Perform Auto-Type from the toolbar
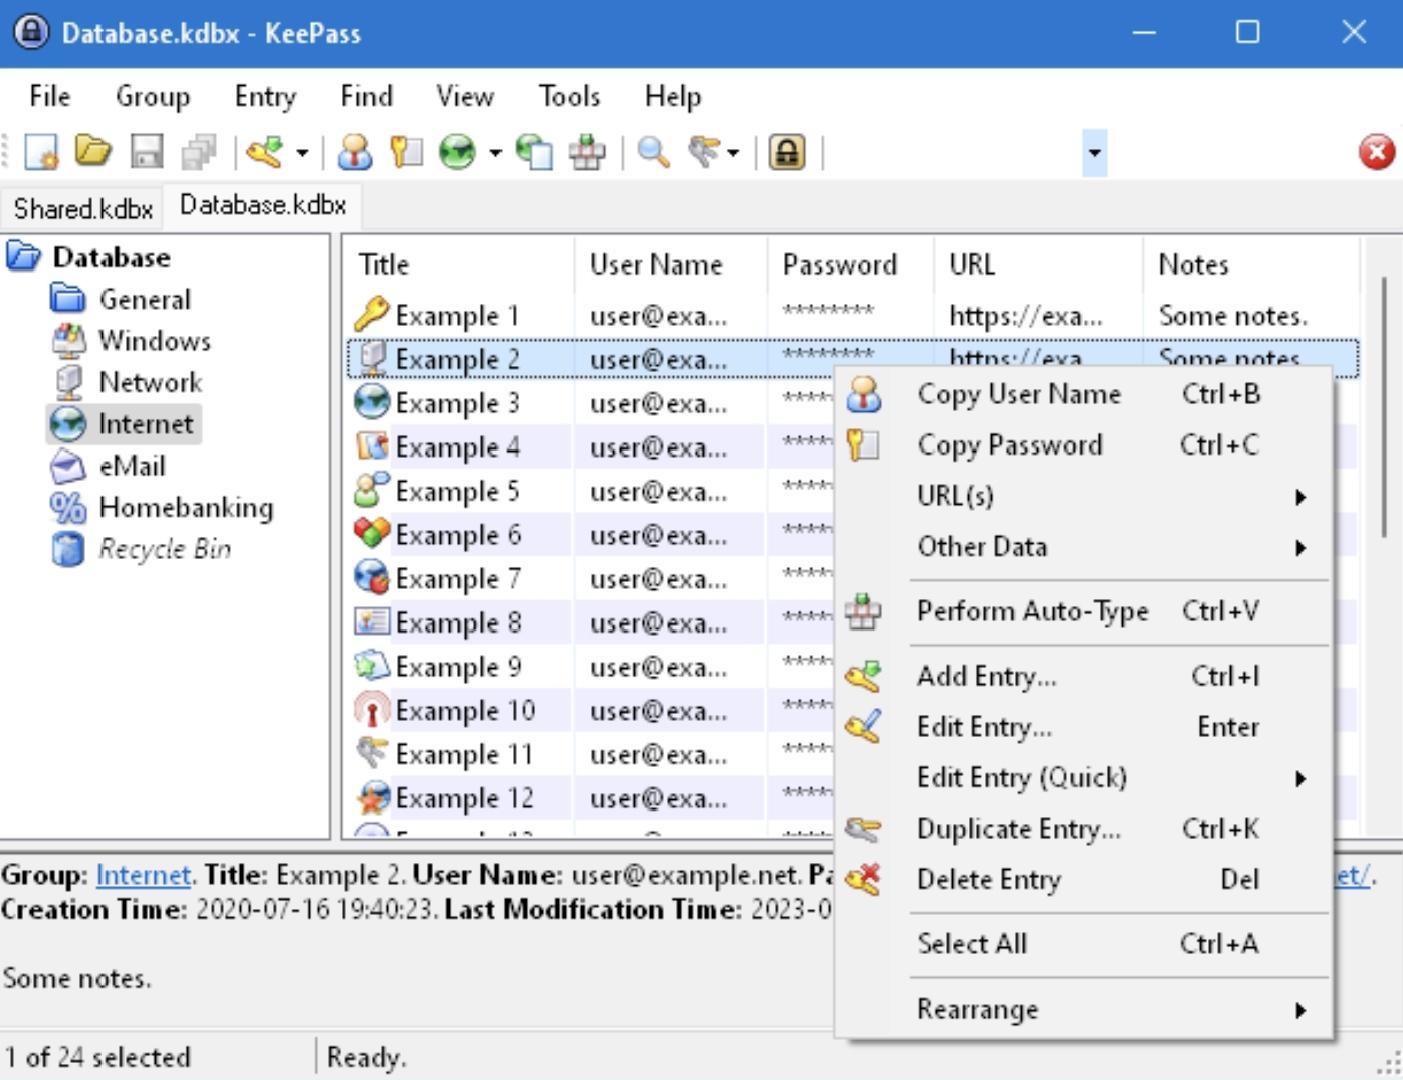 pos(586,152)
